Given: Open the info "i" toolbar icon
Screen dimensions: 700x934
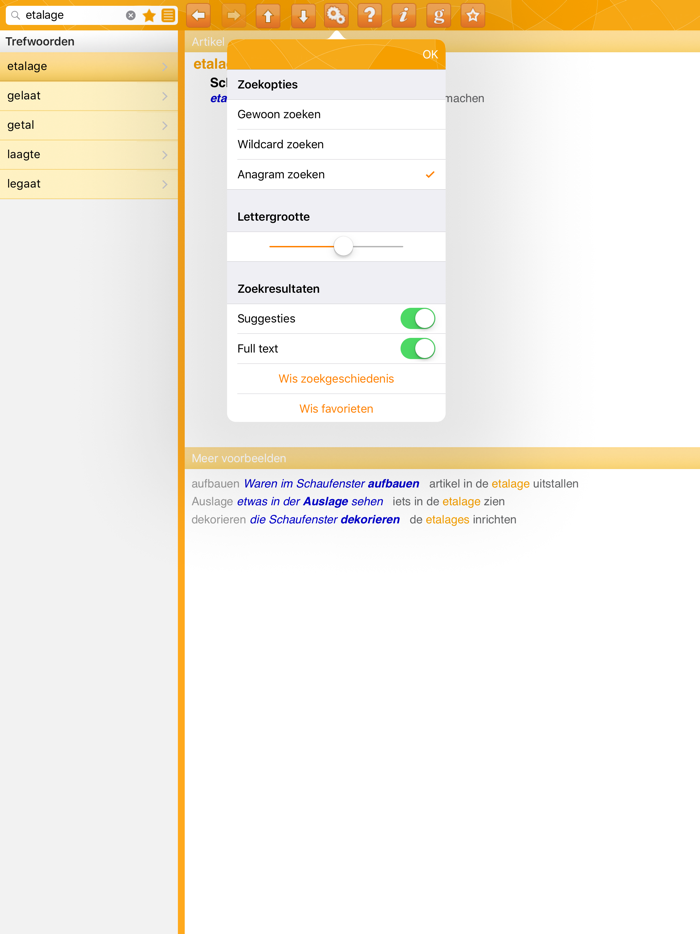Looking at the screenshot, I should (404, 16).
